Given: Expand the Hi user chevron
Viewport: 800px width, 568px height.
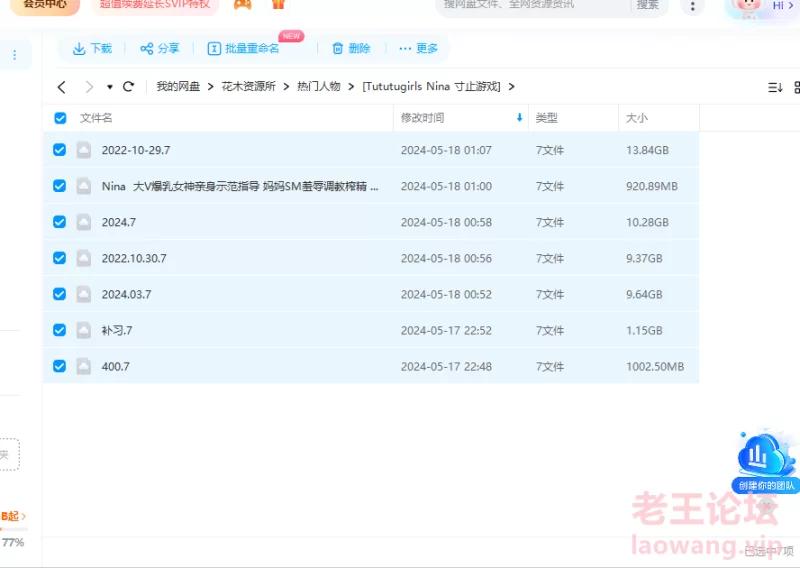Looking at the screenshot, I should tap(791, 6).
